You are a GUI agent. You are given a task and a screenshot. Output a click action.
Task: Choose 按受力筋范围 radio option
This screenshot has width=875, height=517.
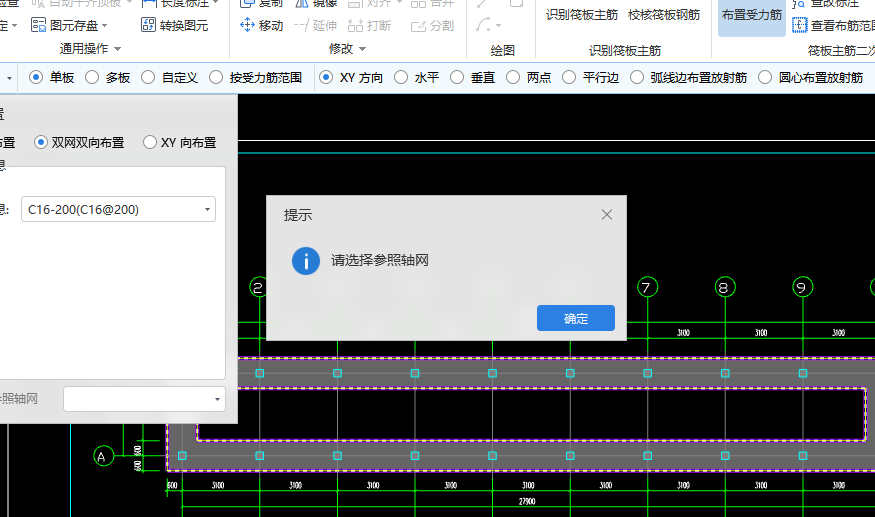click(216, 77)
